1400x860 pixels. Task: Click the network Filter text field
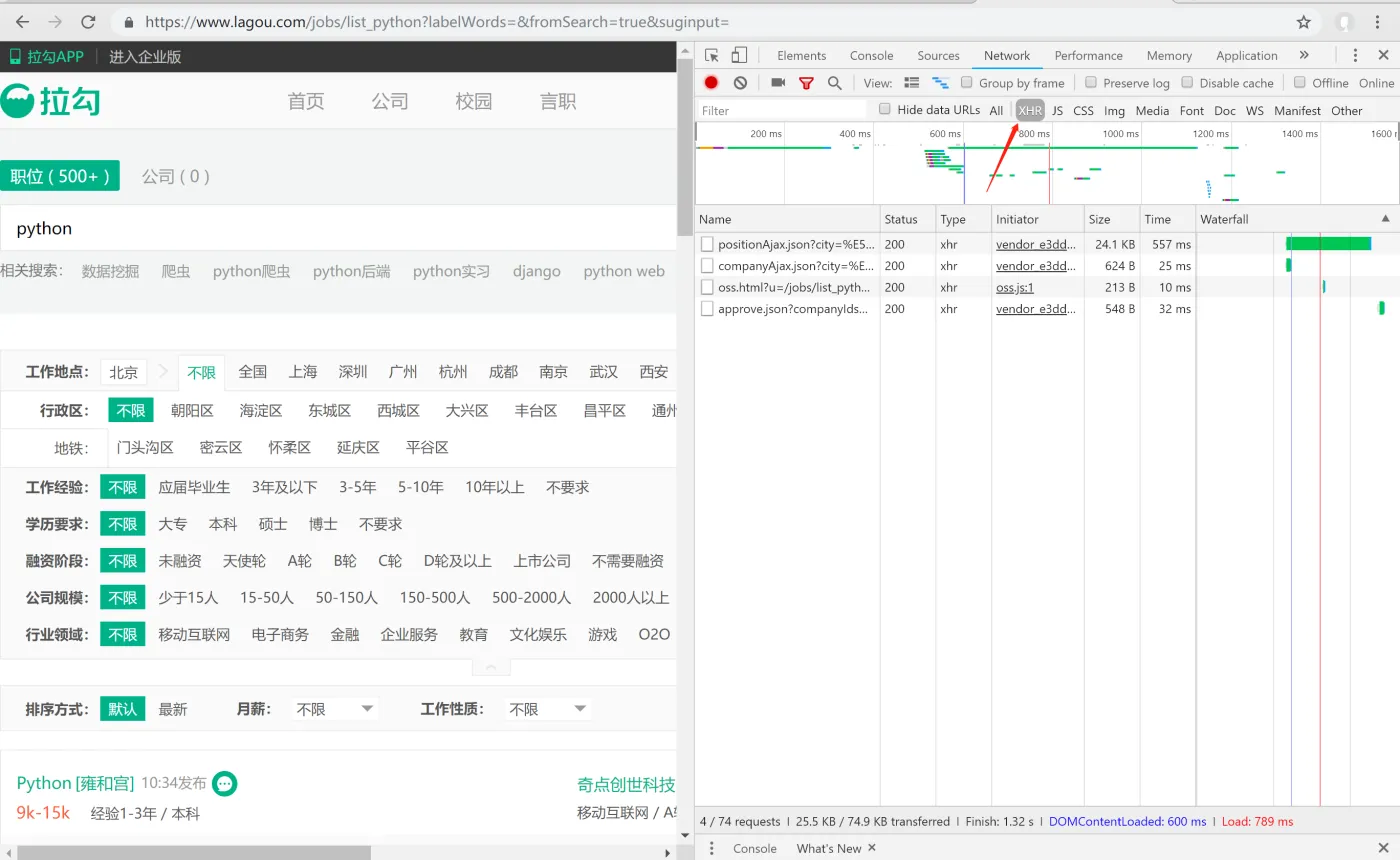(780, 110)
